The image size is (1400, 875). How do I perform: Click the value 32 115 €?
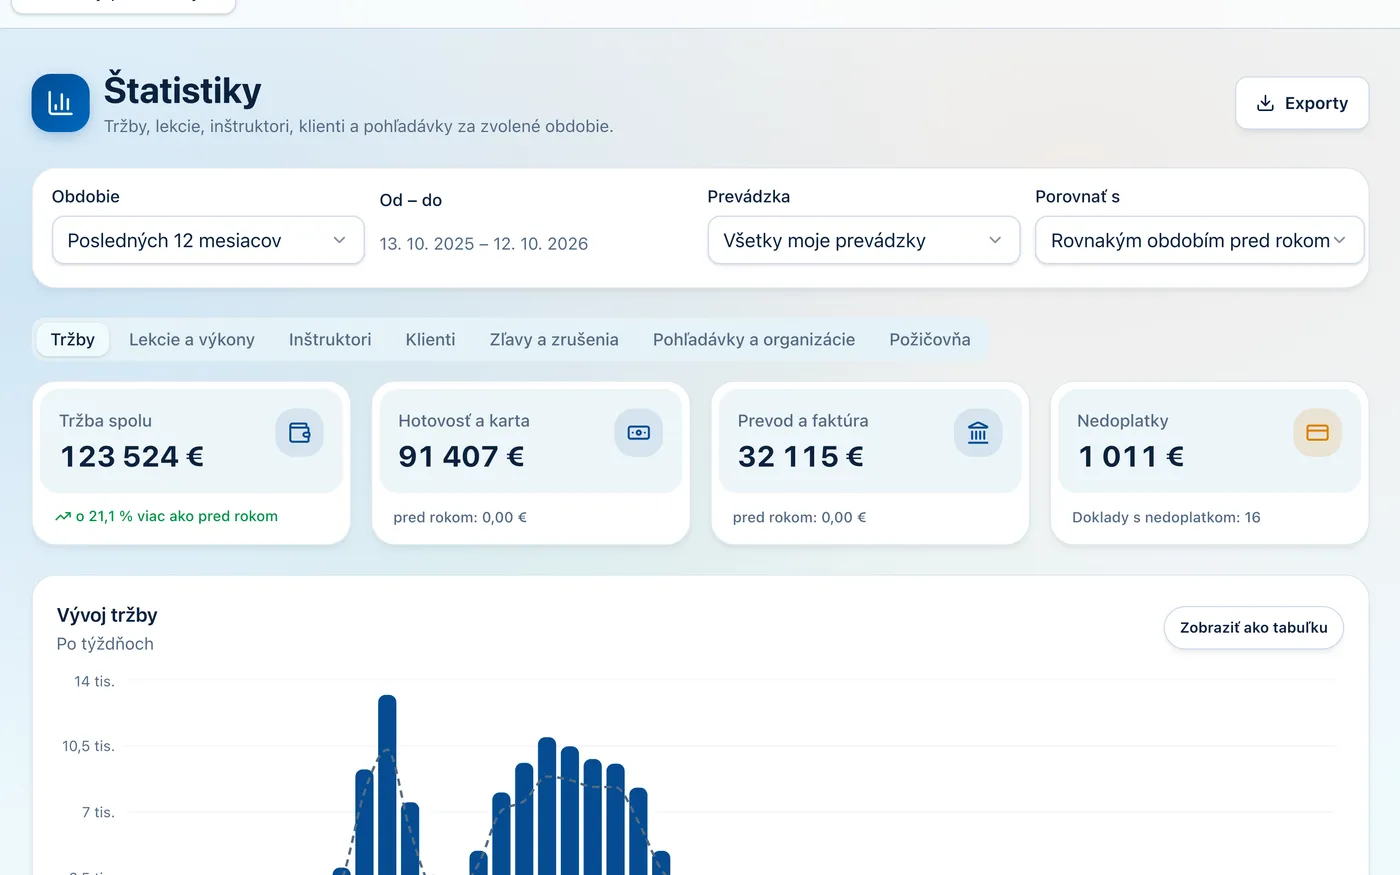[801, 456]
